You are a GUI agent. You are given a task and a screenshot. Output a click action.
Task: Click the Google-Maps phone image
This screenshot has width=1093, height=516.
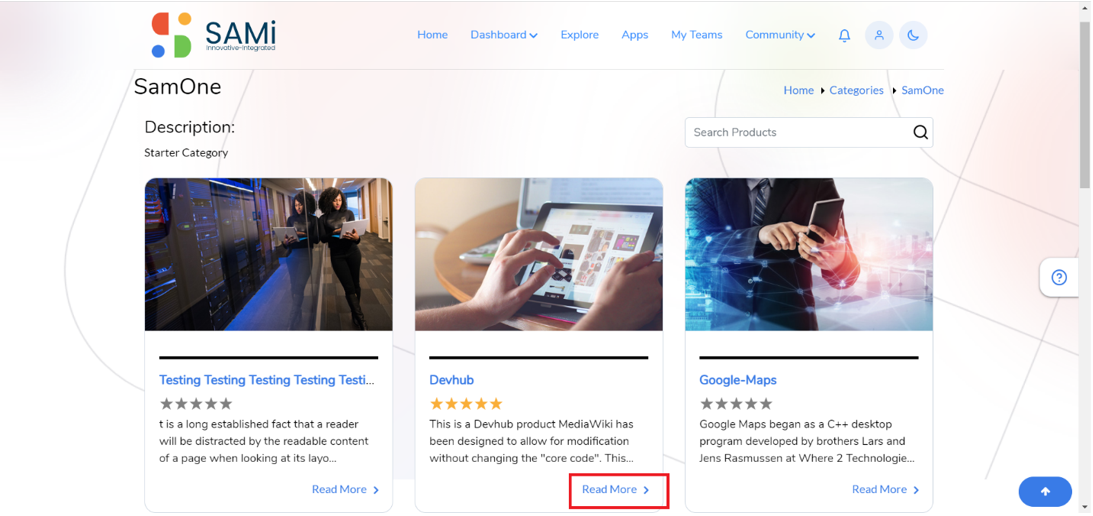point(809,255)
